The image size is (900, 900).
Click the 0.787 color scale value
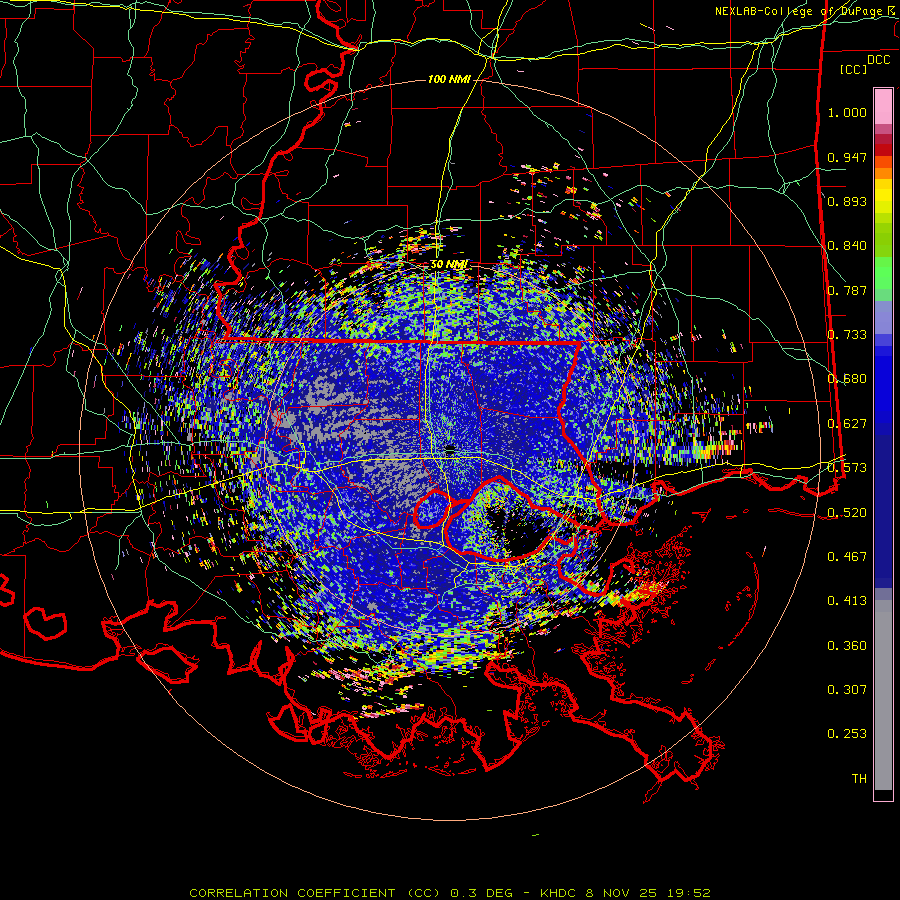pyautogui.click(x=847, y=290)
